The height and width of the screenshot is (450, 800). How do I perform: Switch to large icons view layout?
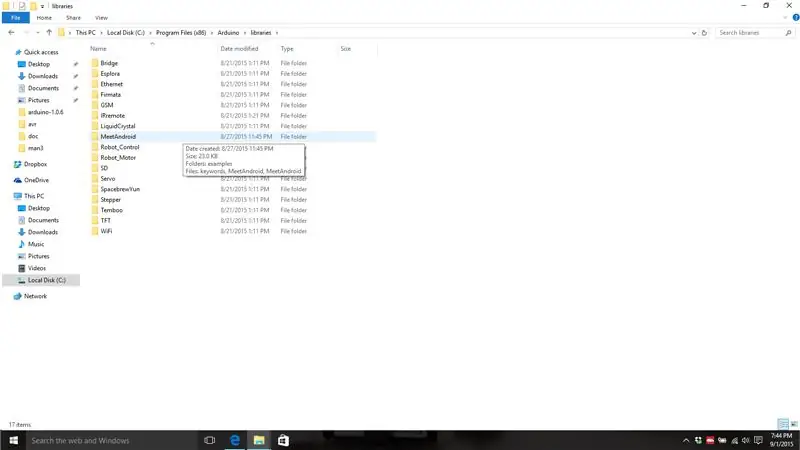pyautogui.click(x=794, y=424)
